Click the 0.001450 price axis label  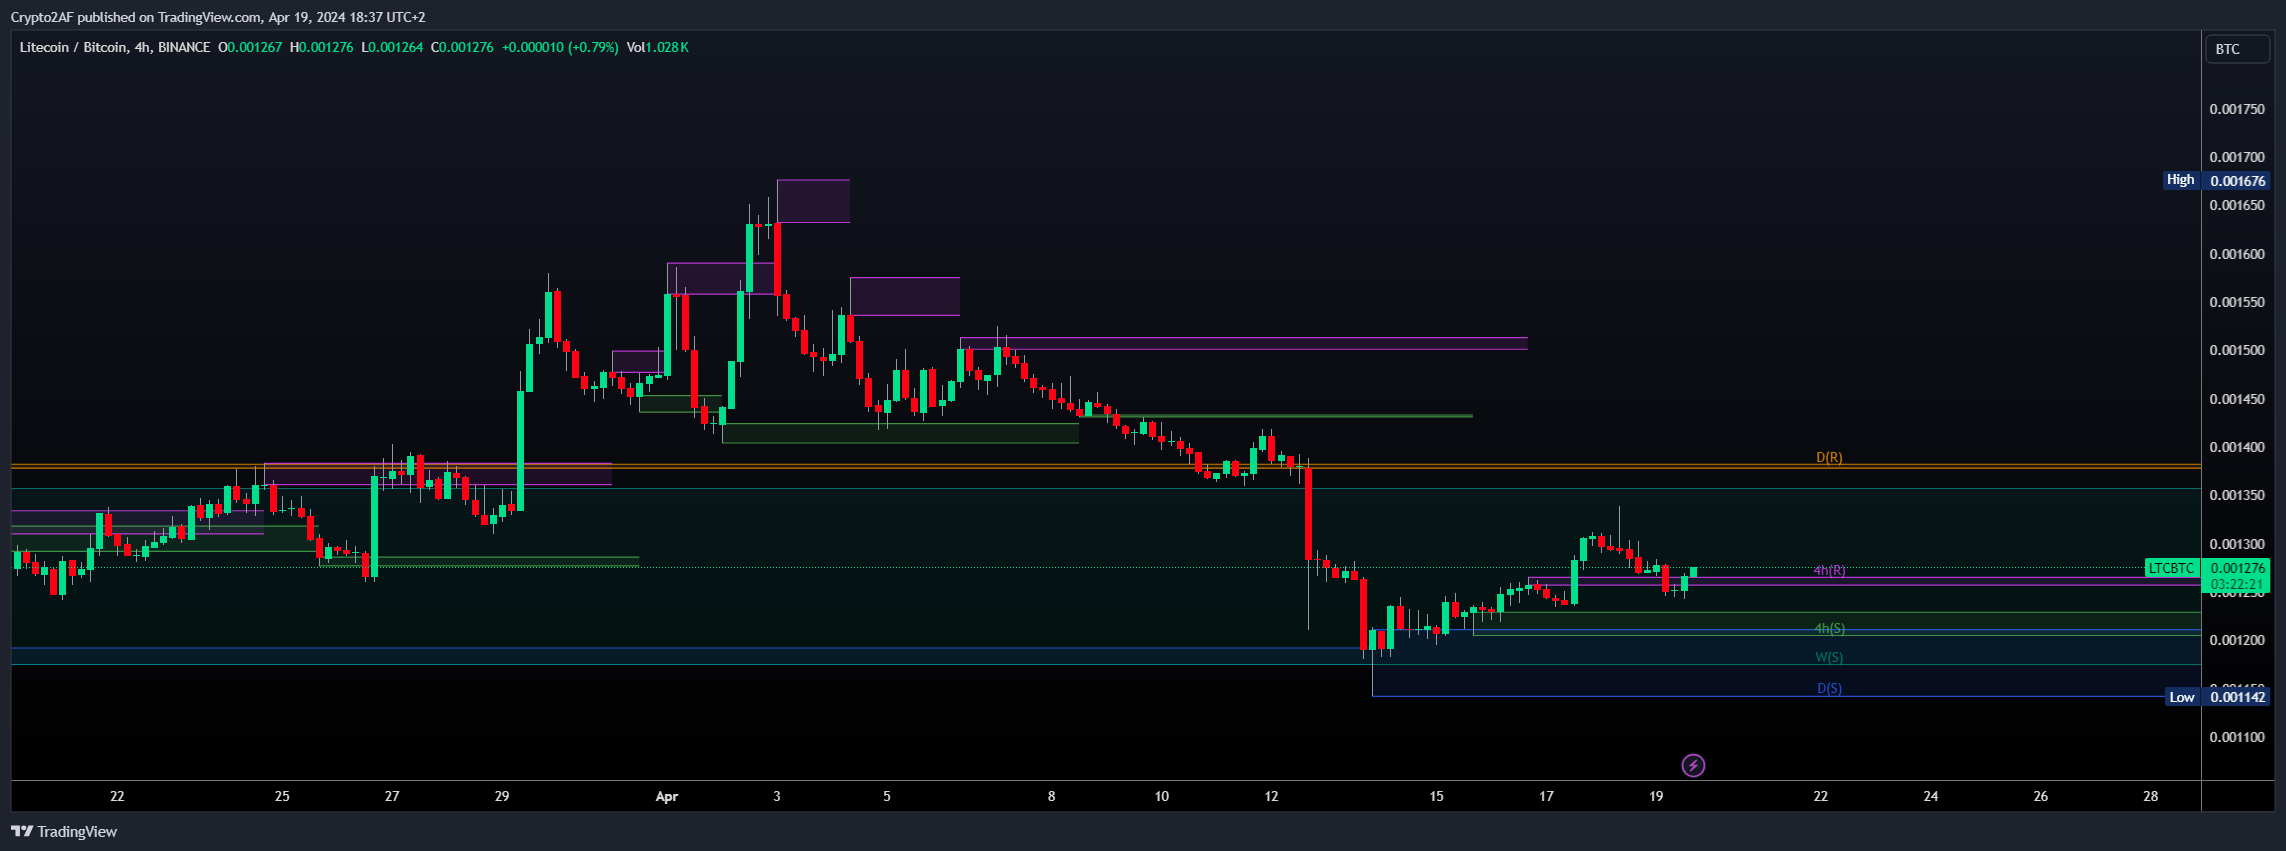pos(2237,399)
